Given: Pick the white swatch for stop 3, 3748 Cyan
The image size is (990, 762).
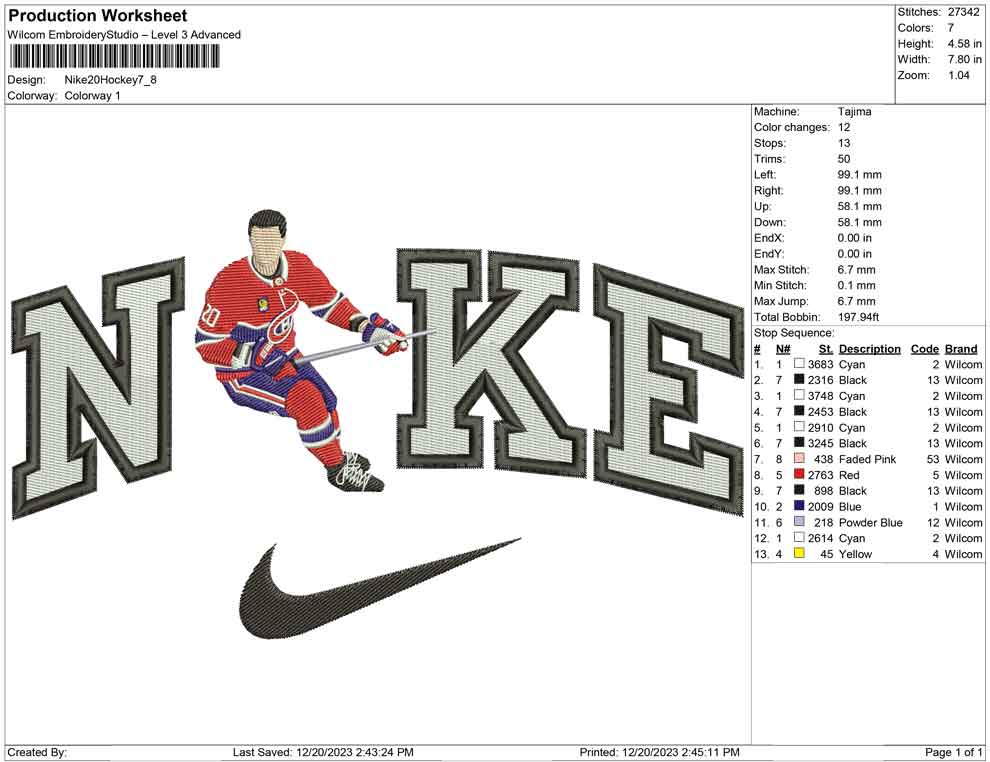Looking at the screenshot, I should [799, 395].
